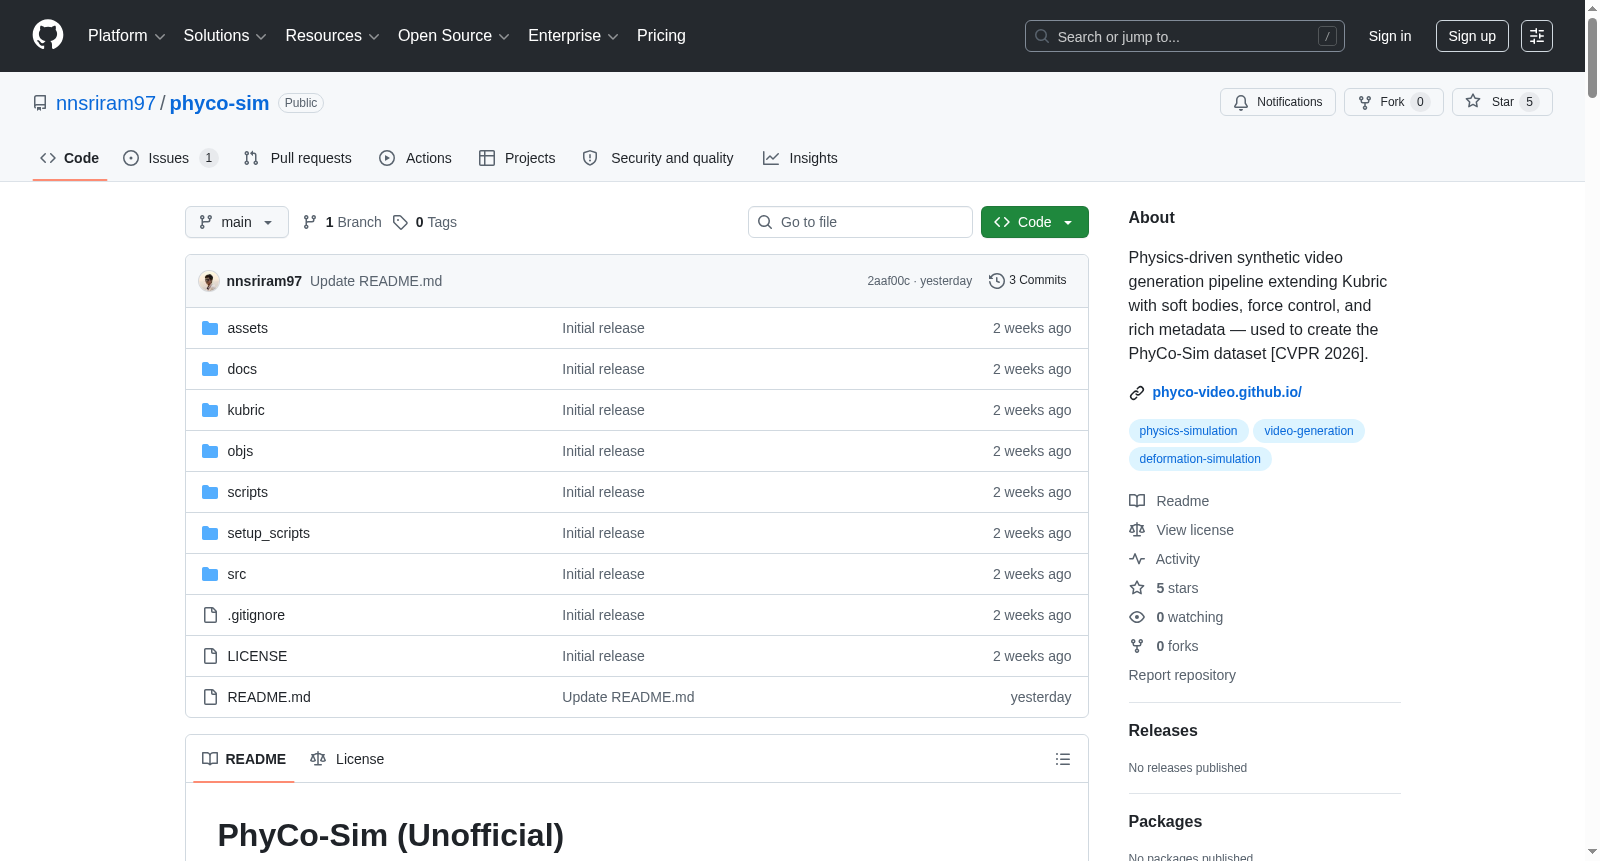Click the .gitignore file icon
Screen dimensions: 1600x861
(210, 615)
